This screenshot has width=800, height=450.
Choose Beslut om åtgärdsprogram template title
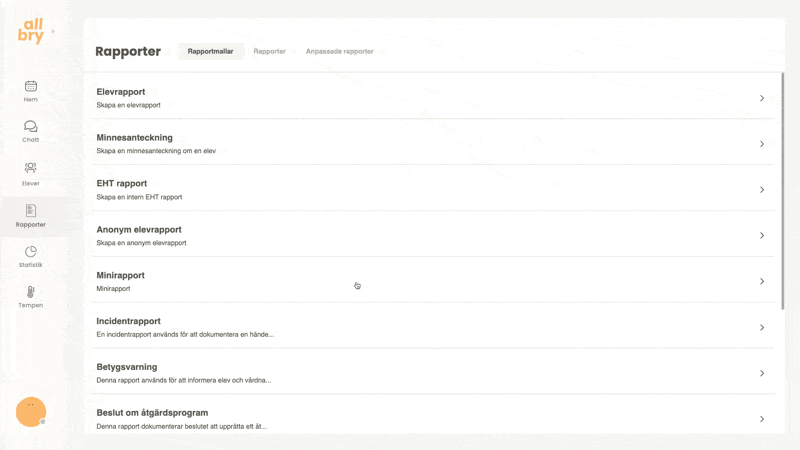pos(152,413)
